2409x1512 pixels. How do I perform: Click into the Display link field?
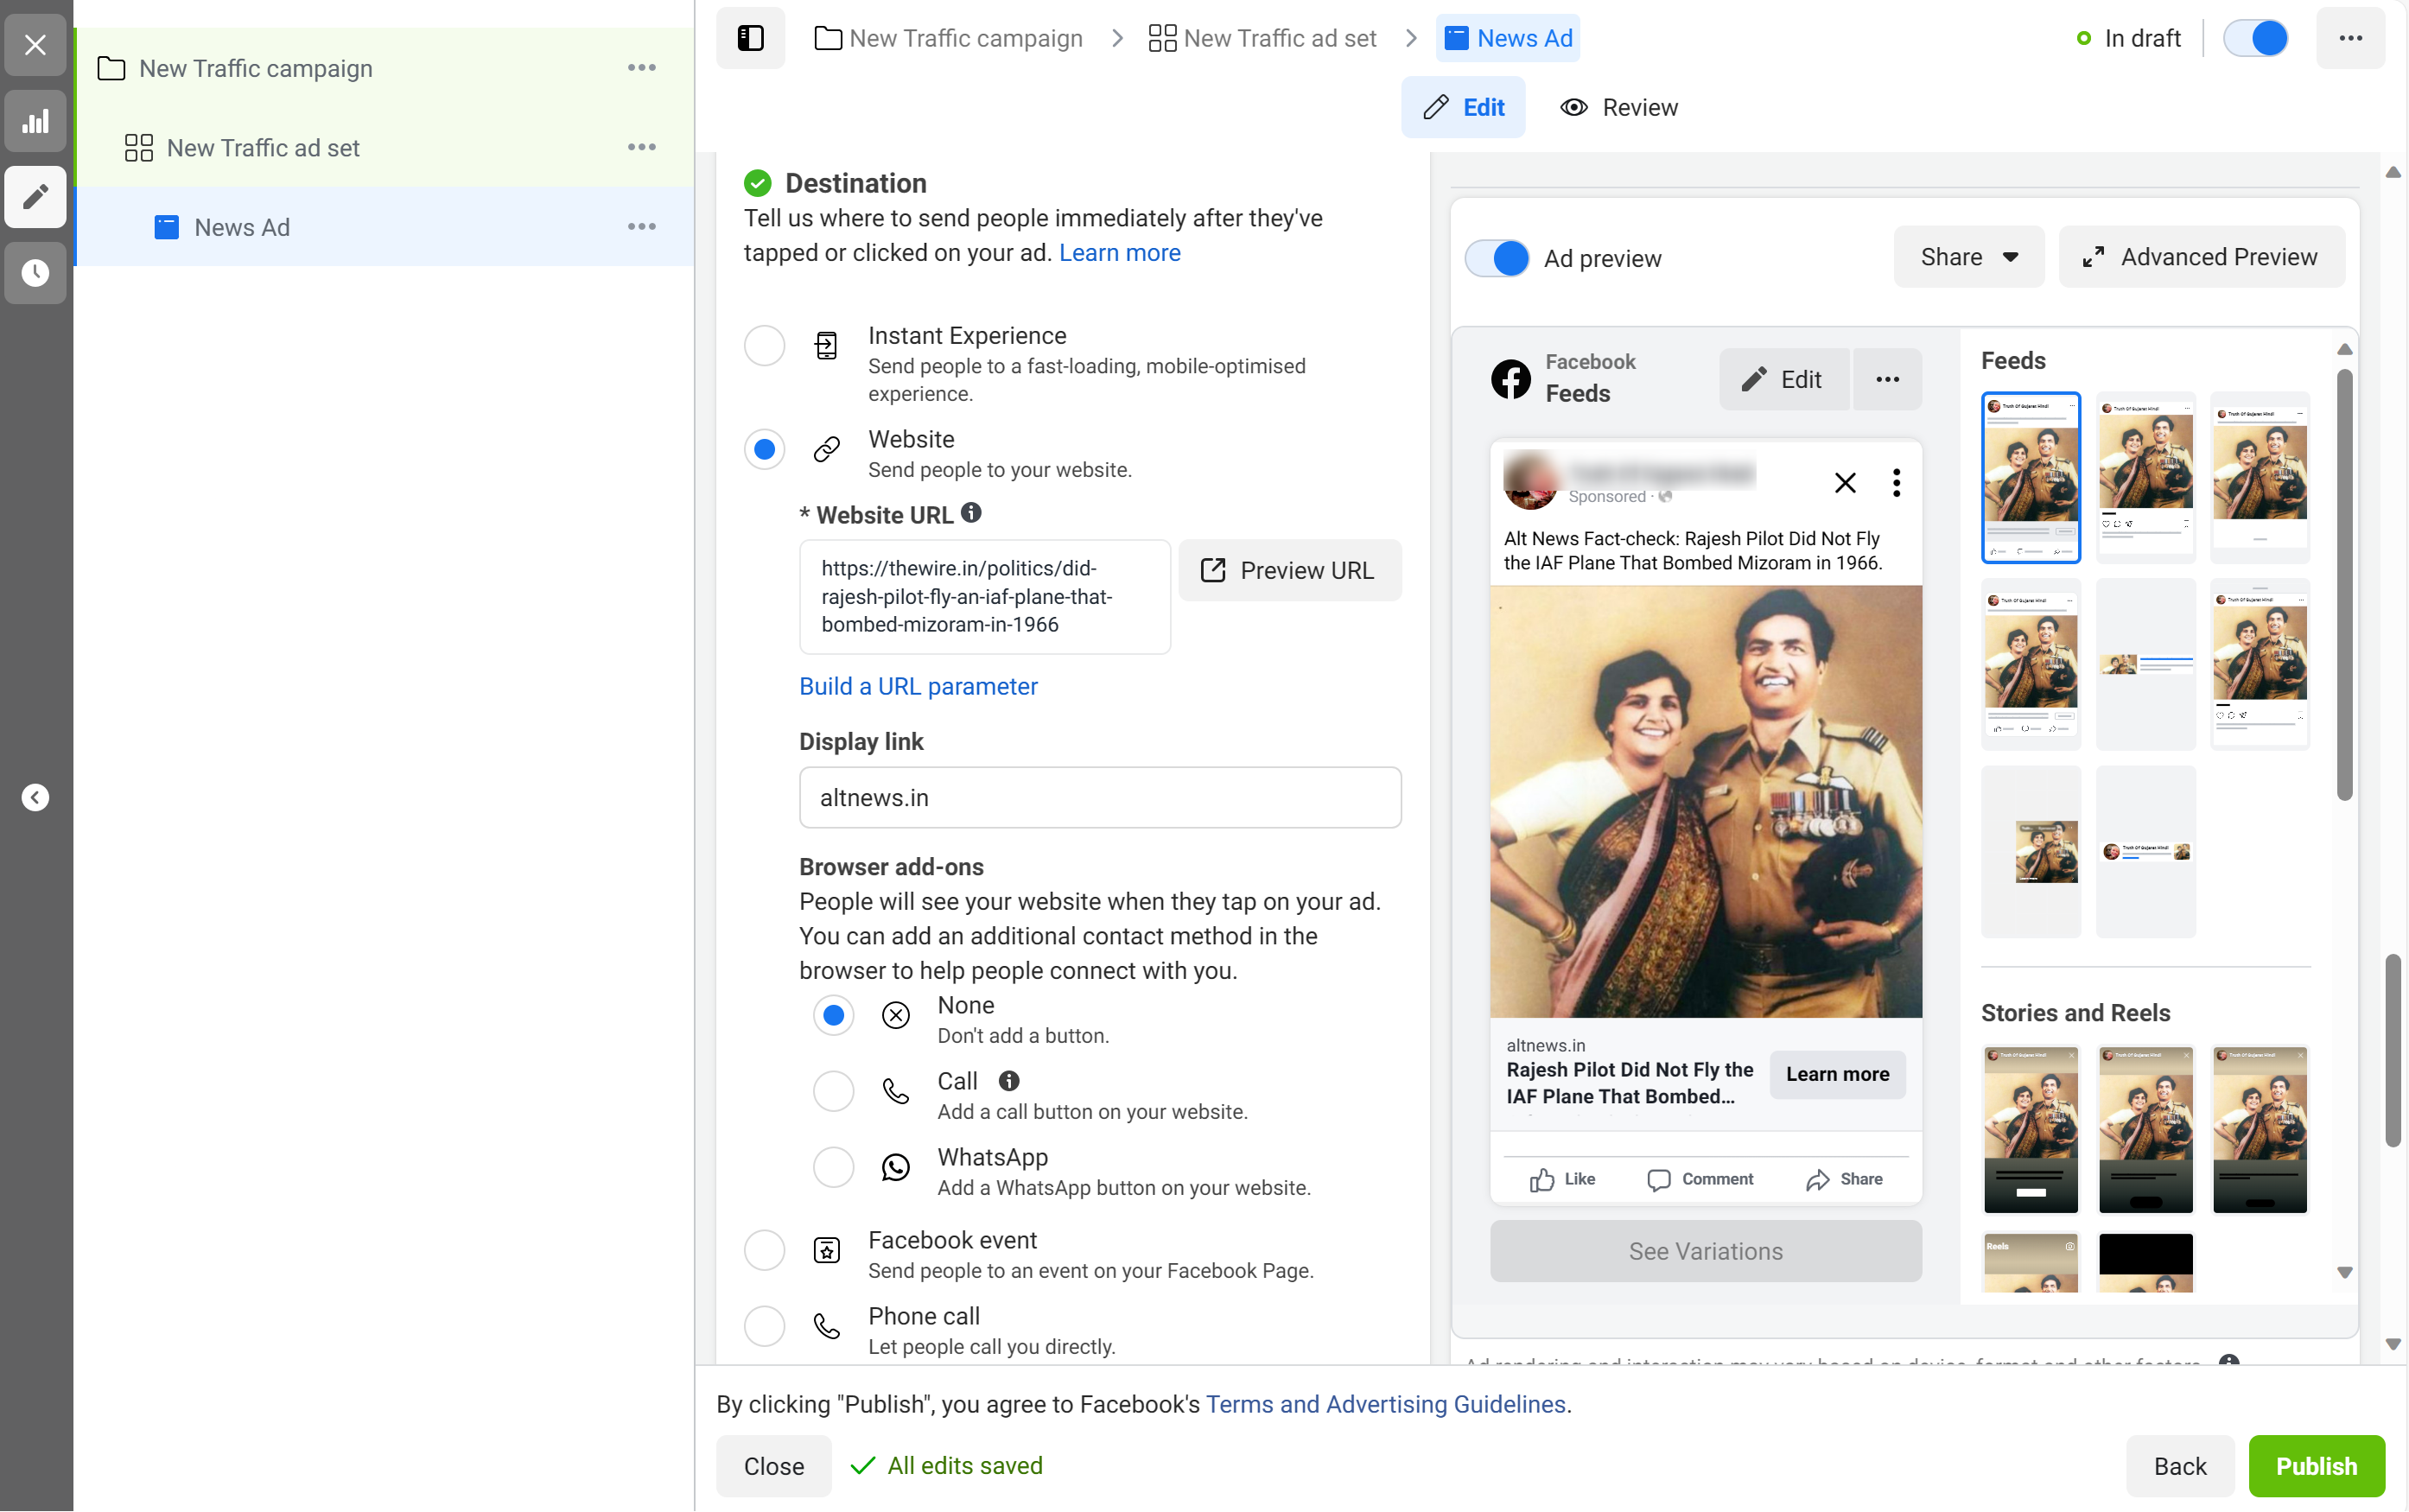pos(1100,797)
